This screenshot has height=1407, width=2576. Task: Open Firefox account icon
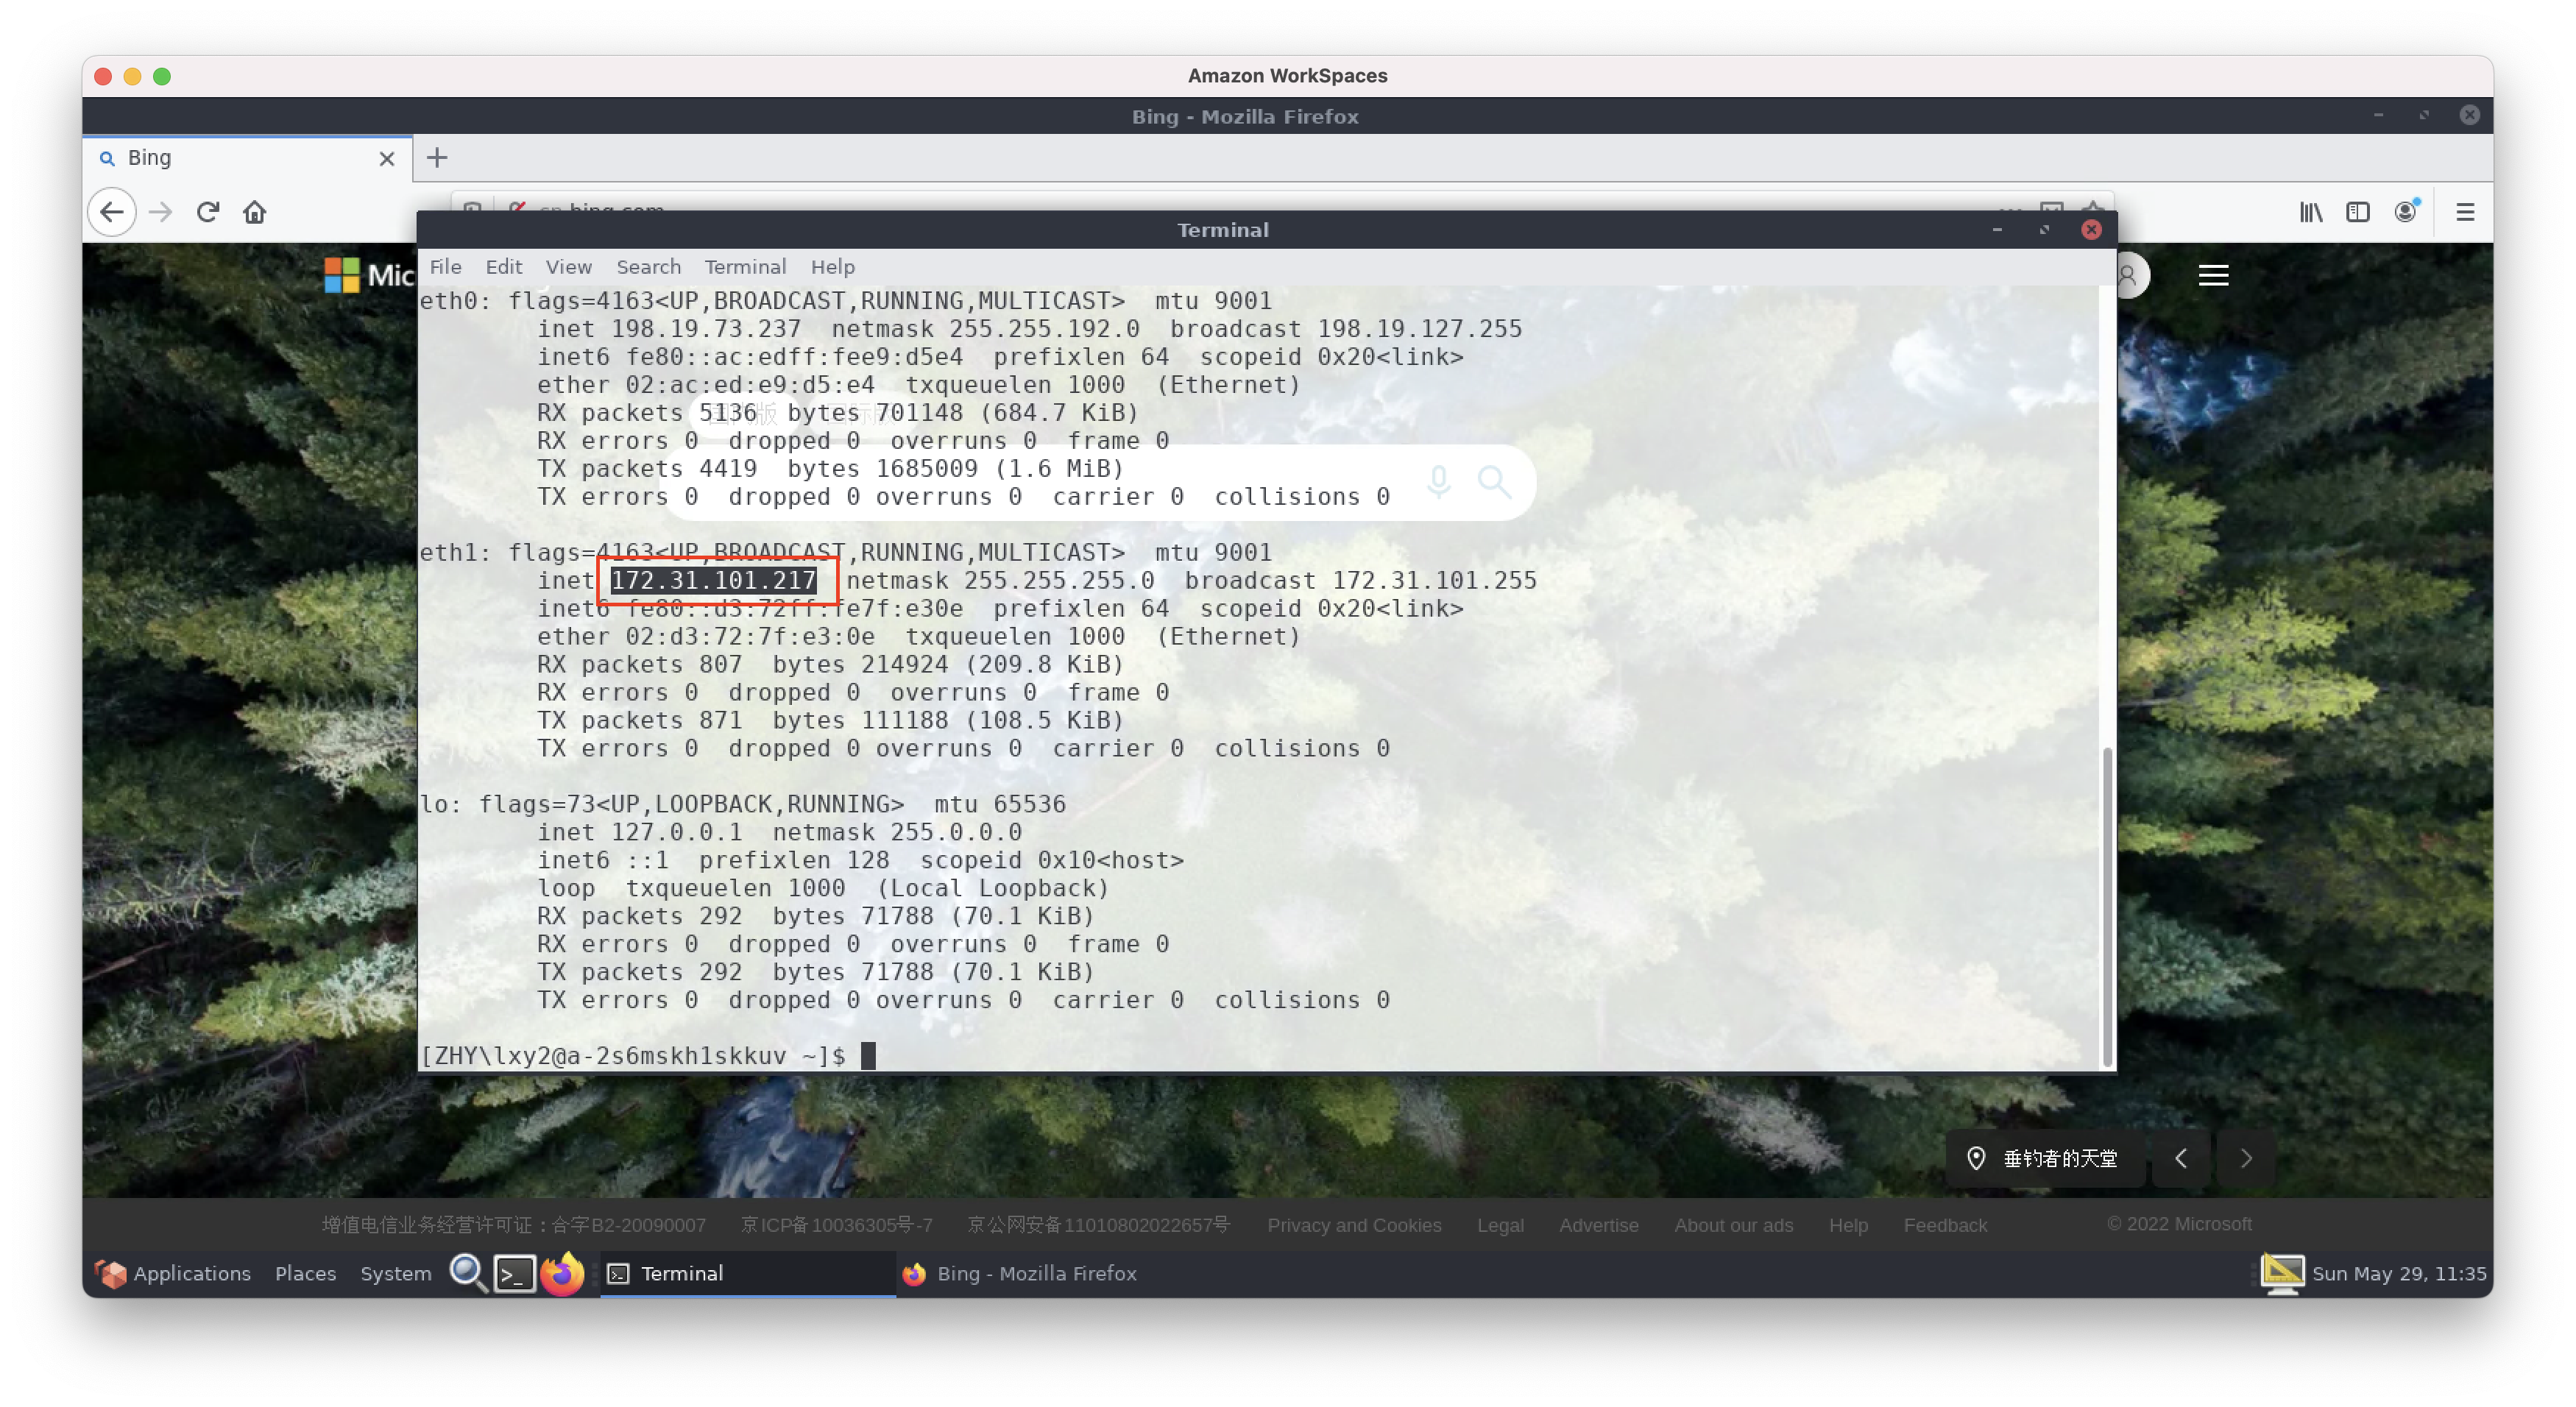coord(2405,212)
